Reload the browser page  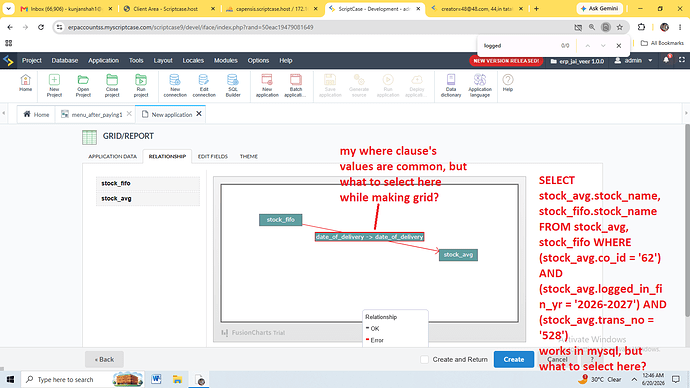(x=41, y=27)
